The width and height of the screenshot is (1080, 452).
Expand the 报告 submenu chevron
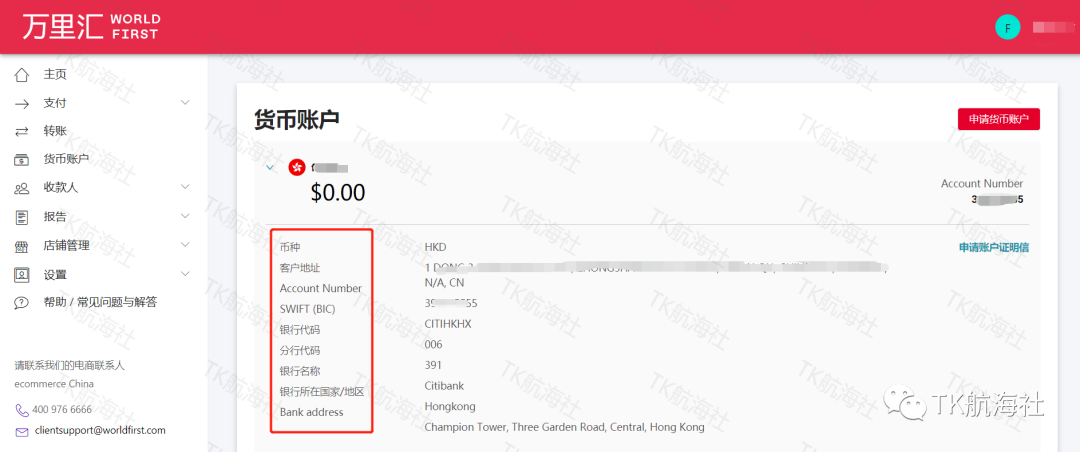click(185, 216)
